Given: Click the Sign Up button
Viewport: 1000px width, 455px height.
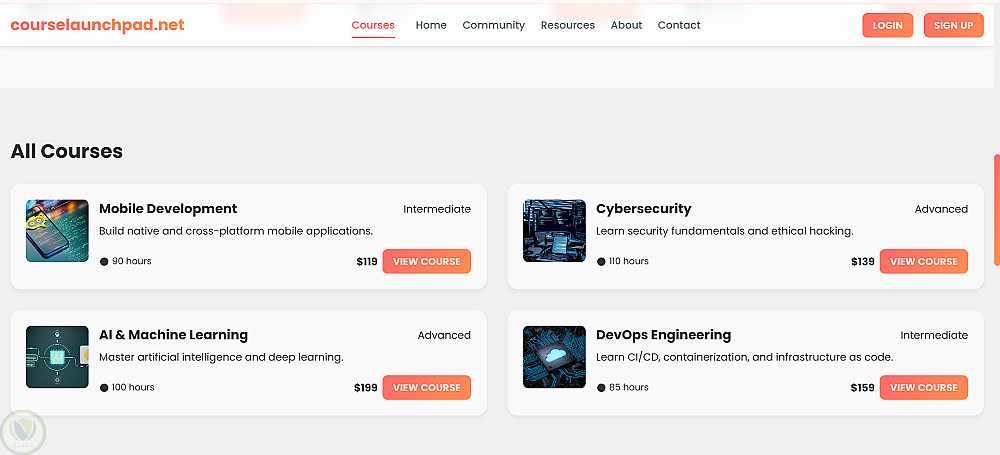Looking at the screenshot, I should point(953,26).
